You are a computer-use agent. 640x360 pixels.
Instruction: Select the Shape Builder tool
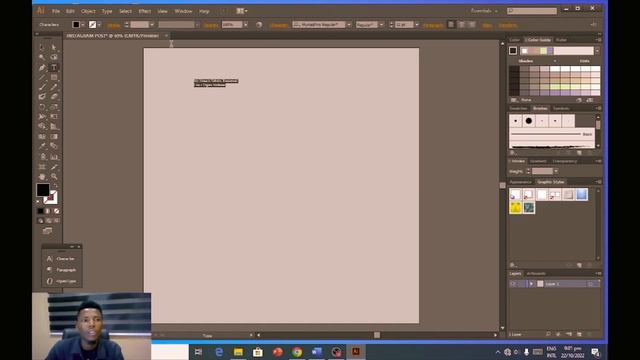pyautogui.click(x=42, y=127)
